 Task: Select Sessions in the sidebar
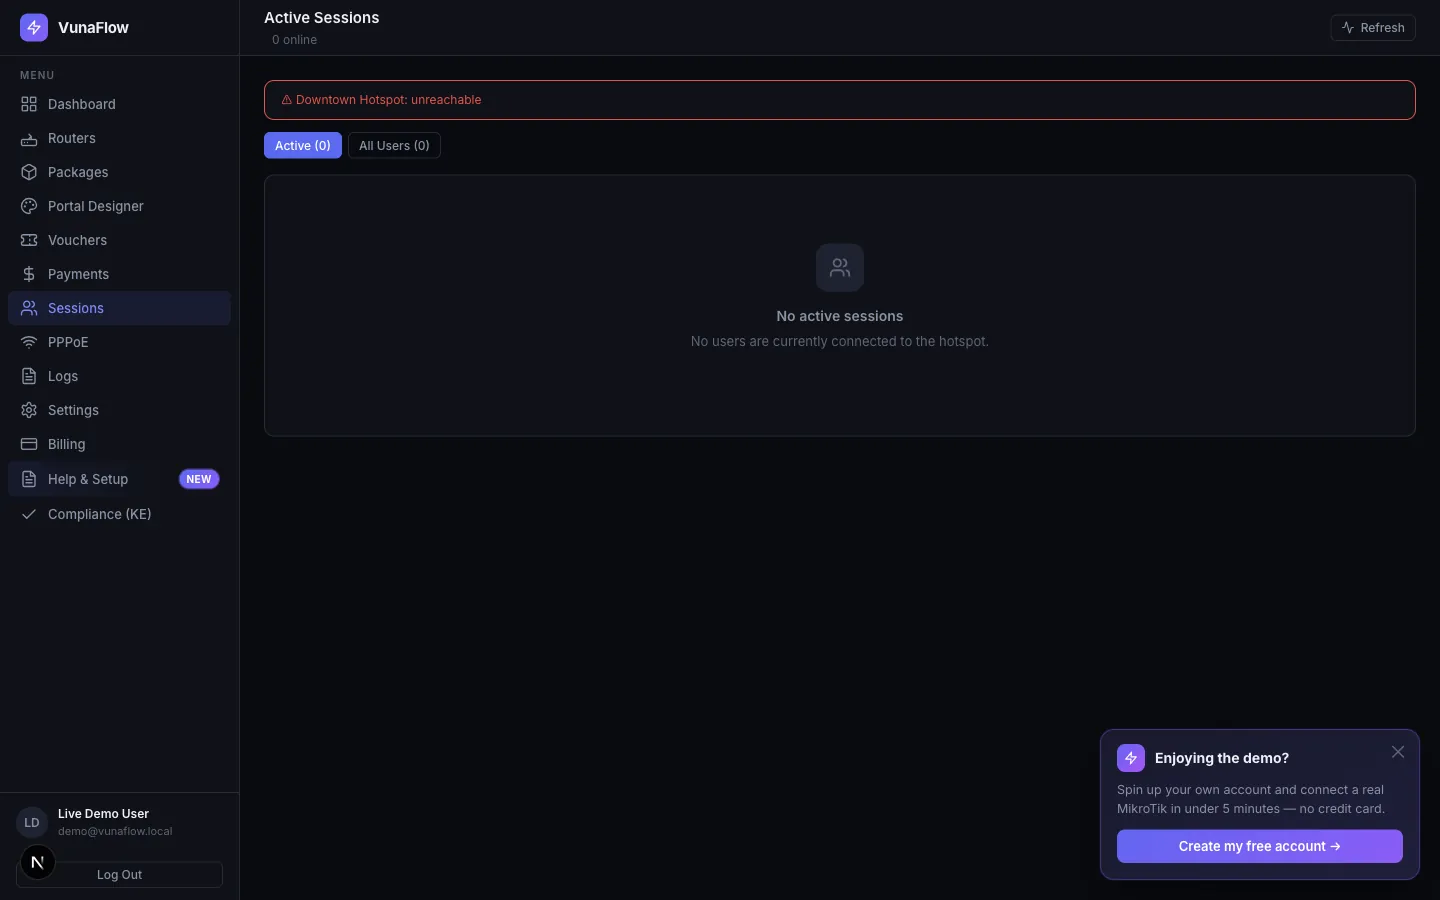tap(119, 308)
